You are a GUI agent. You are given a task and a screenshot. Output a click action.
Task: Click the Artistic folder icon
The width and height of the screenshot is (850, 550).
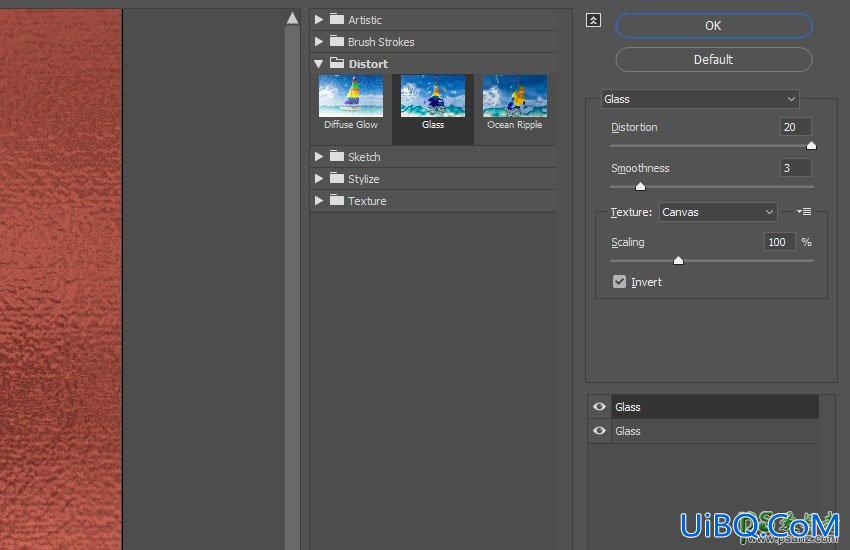coord(337,19)
